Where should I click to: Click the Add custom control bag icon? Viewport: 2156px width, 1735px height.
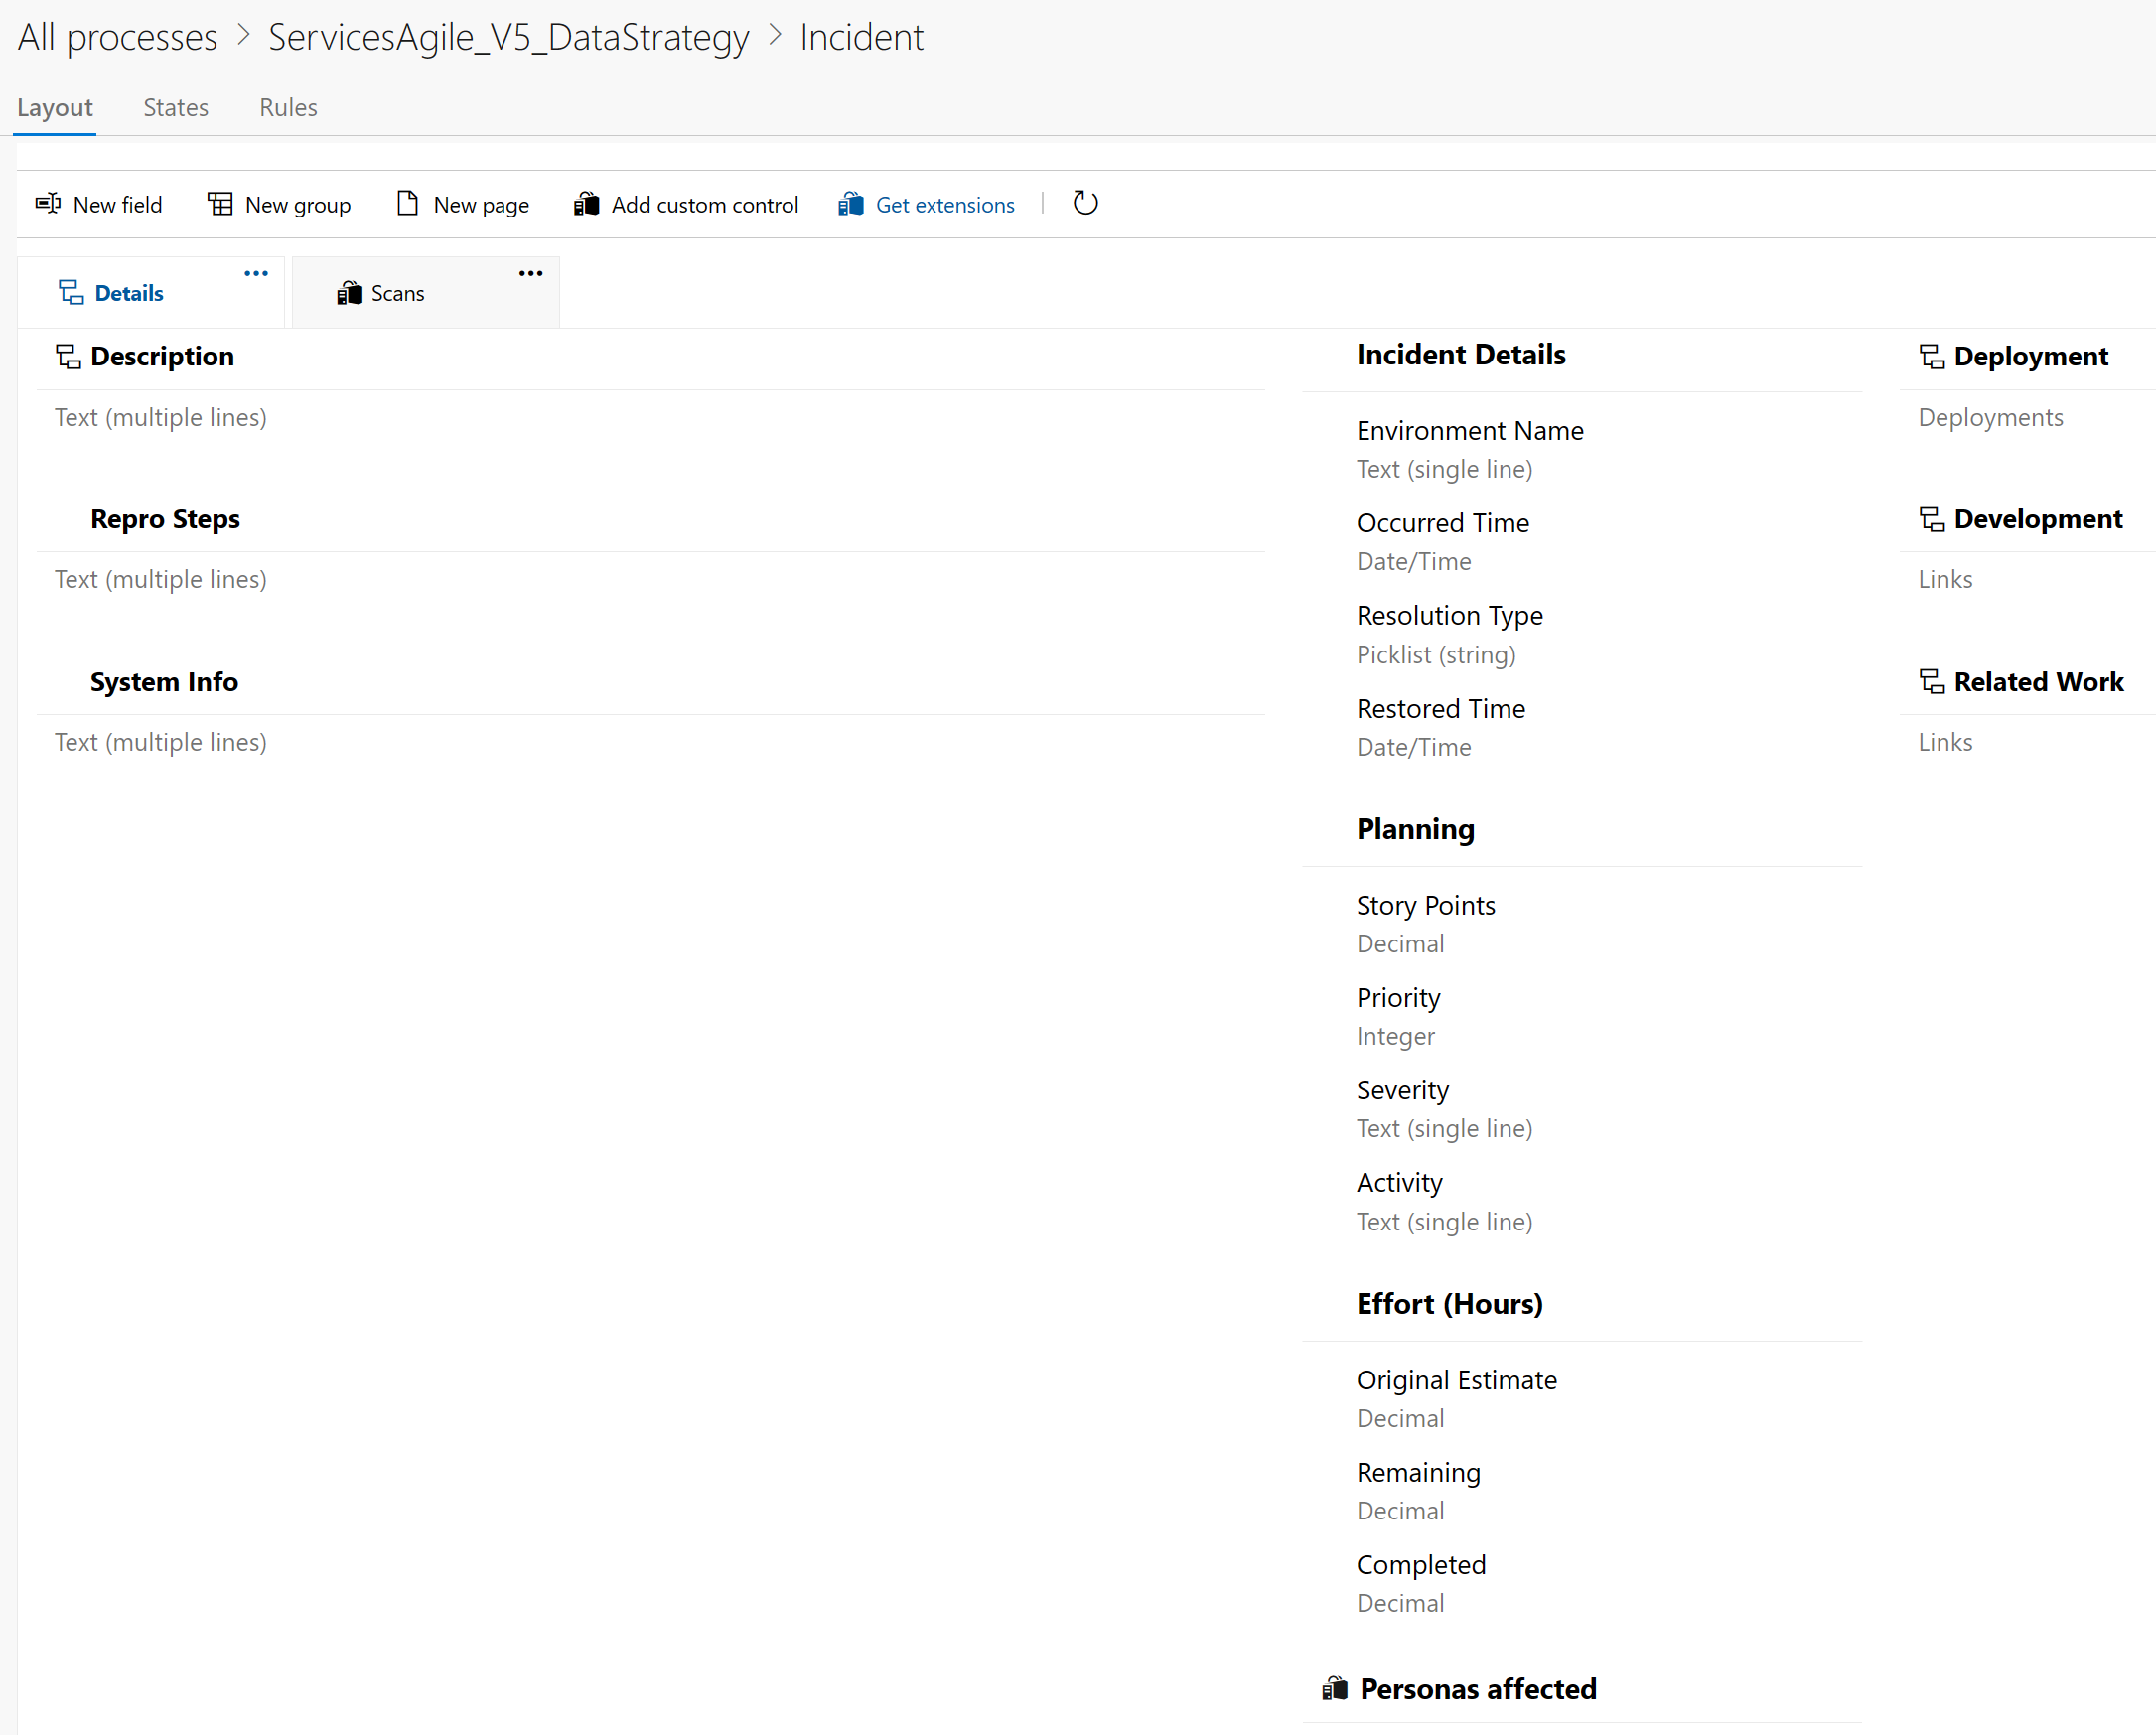(x=586, y=204)
